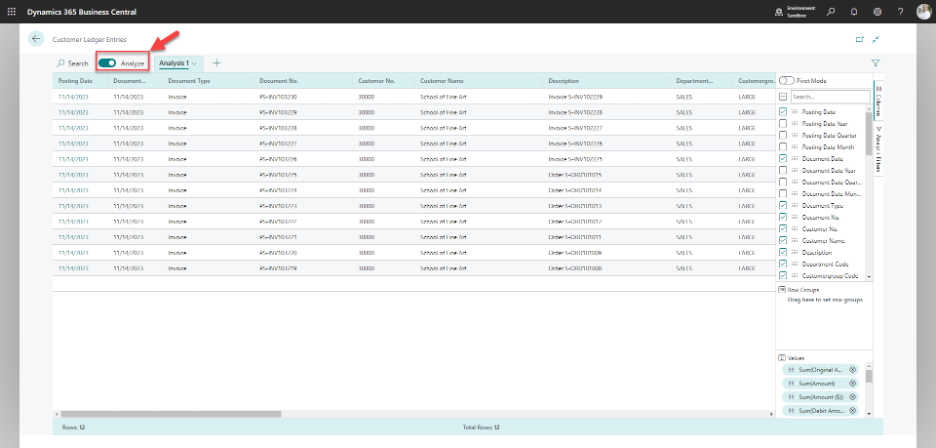
Task: Check the Posting Date Year checkbox
Action: coord(783,124)
